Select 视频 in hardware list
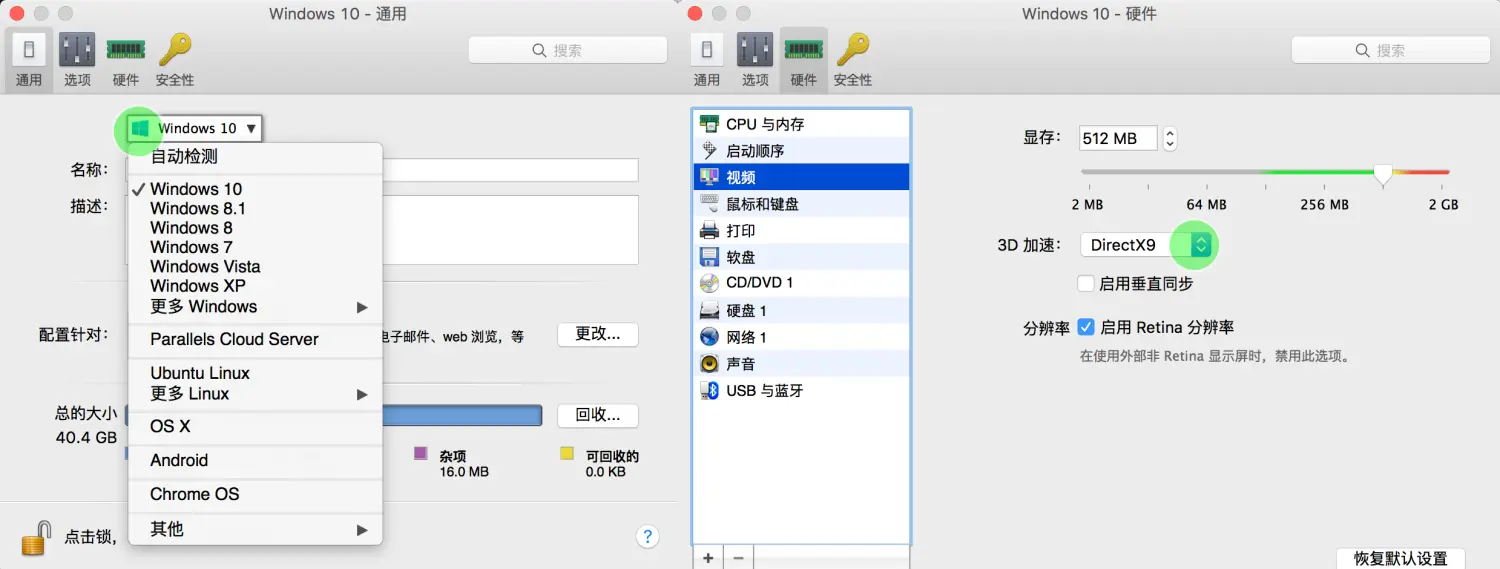The width and height of the screenshot is (1500, 569). pyautogui.click(x=801, y=177)
